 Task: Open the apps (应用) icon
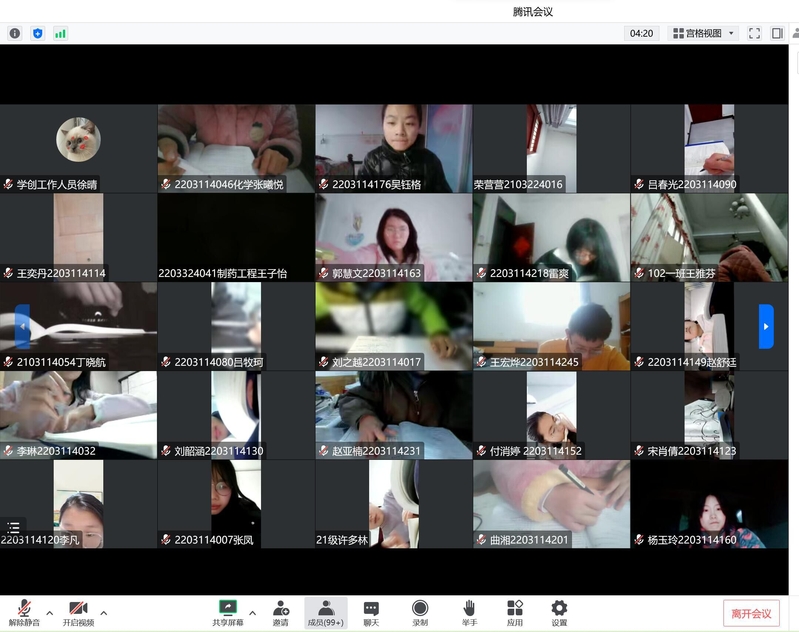(x=515, y=612)
